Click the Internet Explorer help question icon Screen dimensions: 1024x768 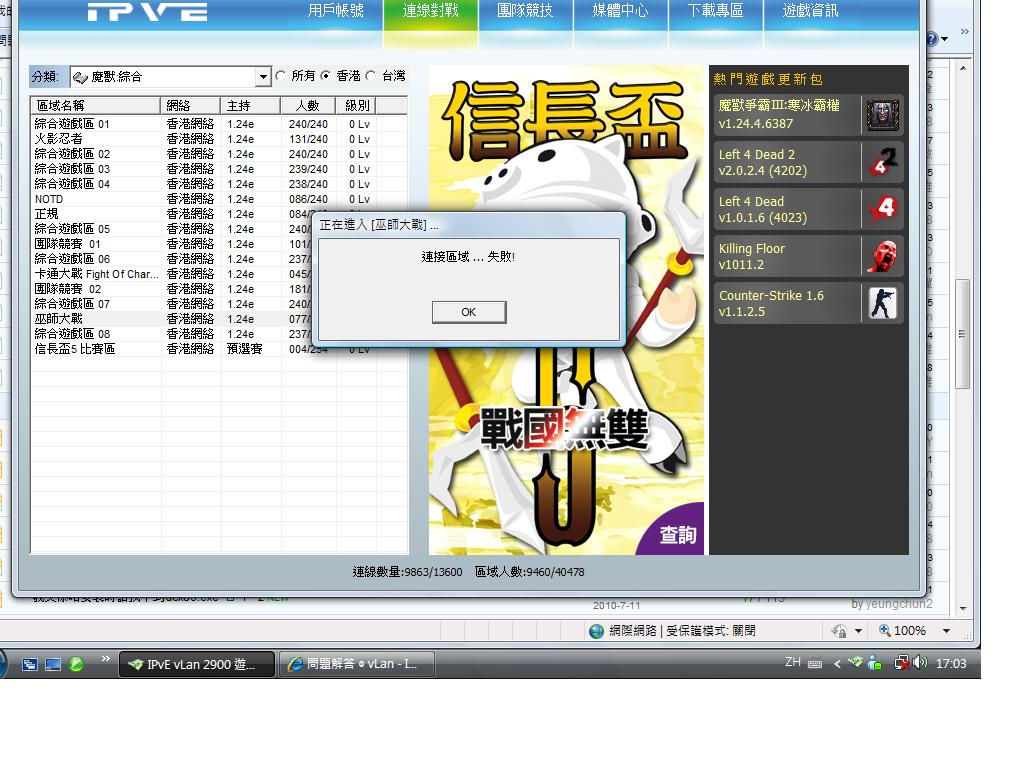click(931, 39)
